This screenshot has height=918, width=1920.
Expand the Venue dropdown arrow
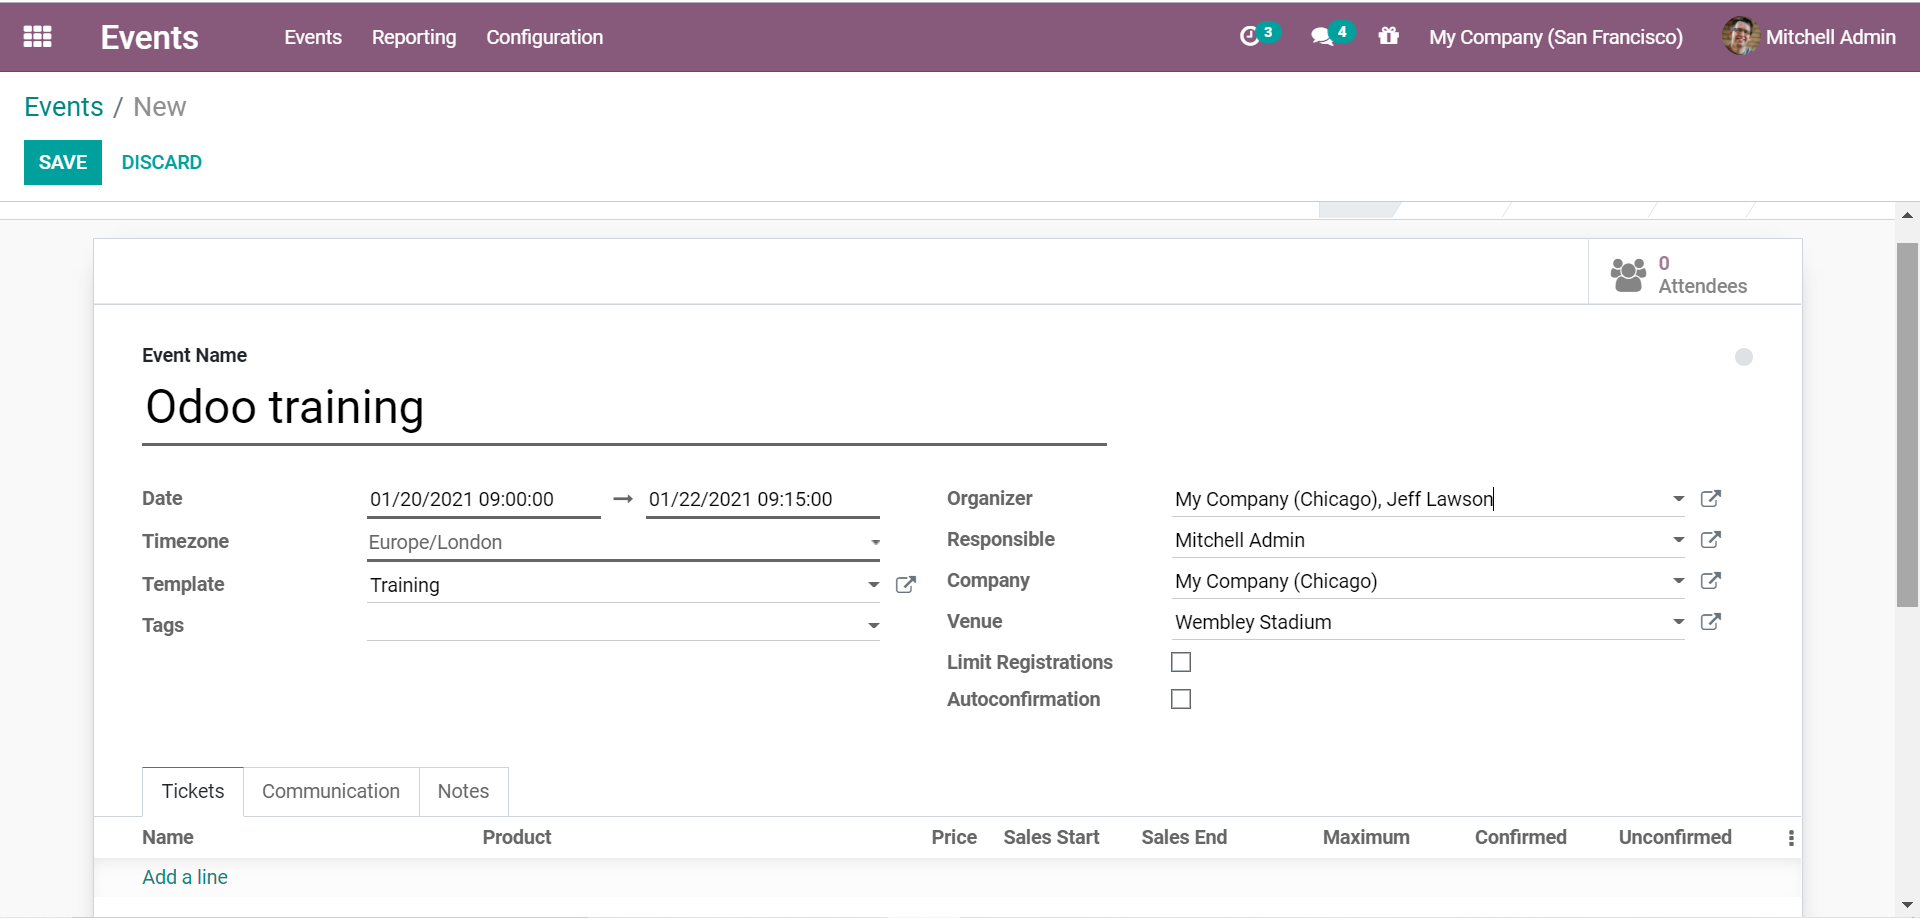tap(1678, 621)
